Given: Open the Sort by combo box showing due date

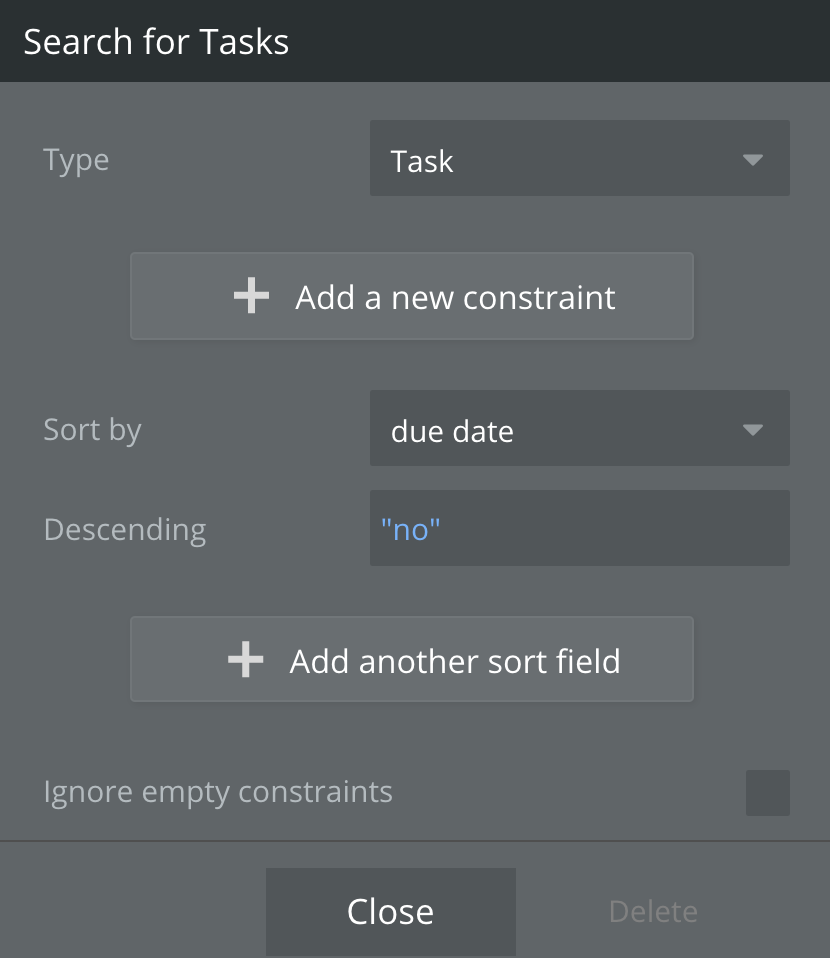Looking at the screenshot, I should tap(579, 428).
